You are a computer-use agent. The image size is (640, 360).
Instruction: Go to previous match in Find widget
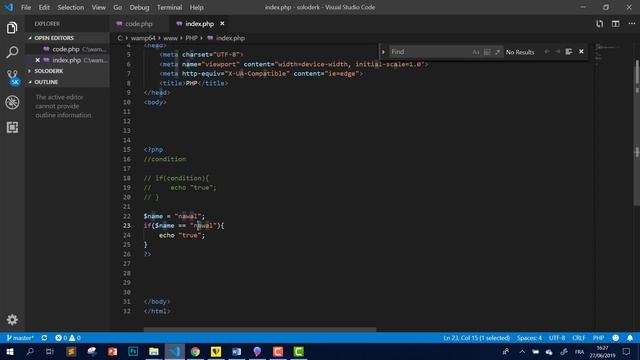547,52
